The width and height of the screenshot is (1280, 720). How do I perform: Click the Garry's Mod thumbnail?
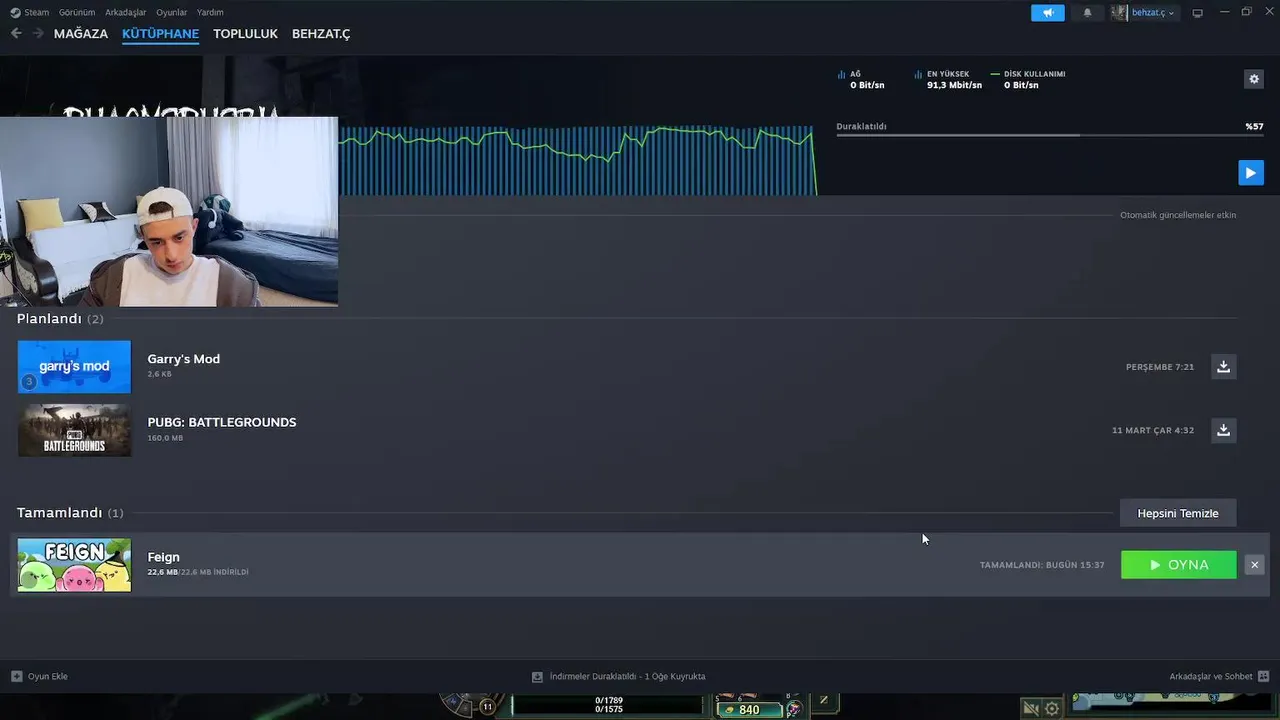point(74,367)
